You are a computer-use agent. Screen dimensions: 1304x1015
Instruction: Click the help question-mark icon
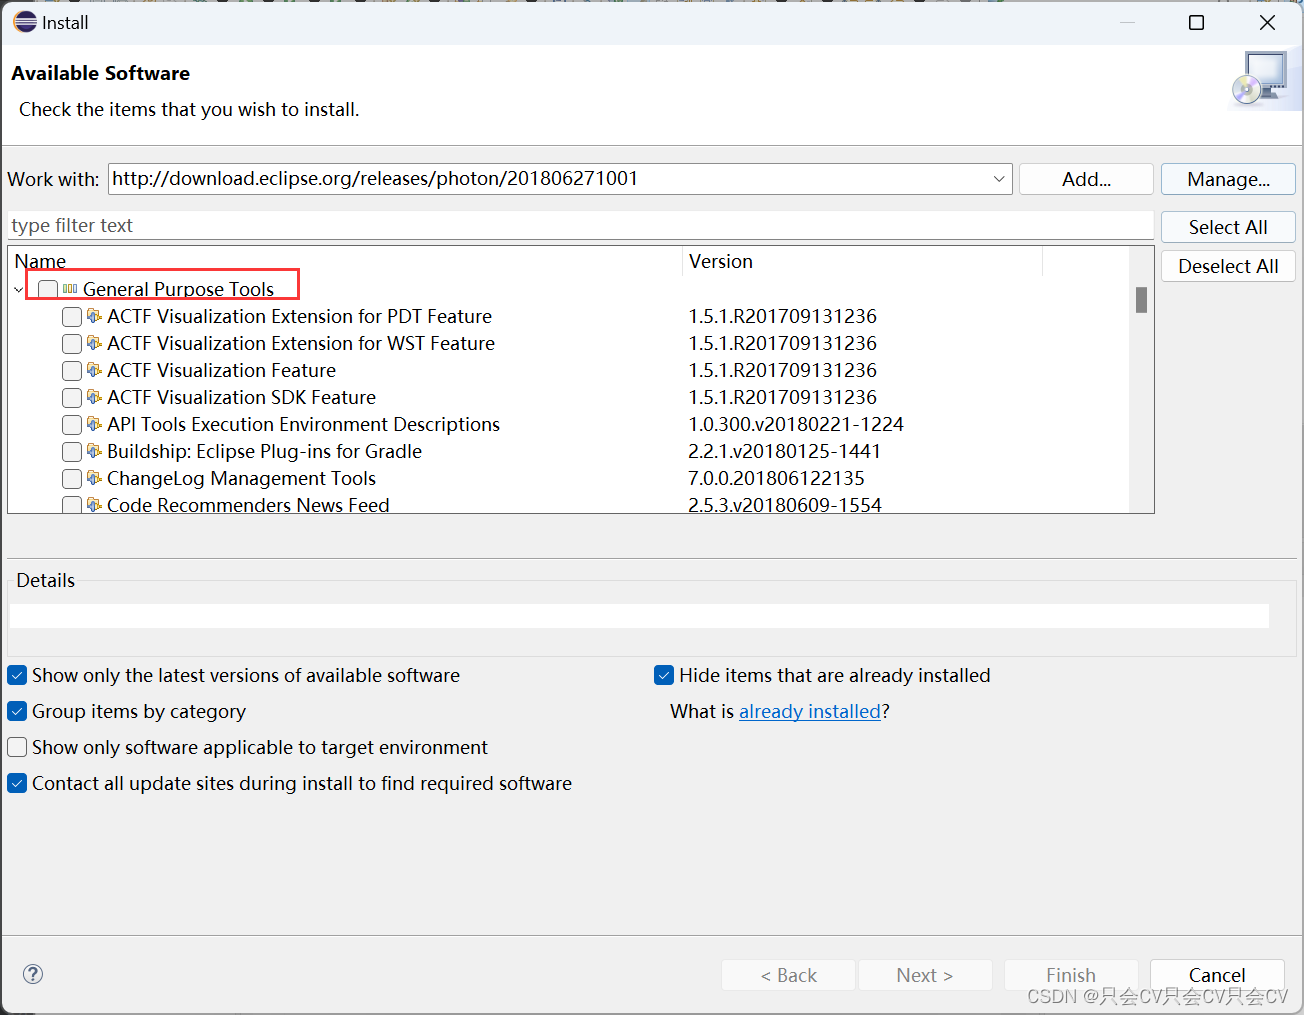tap(32, 973)
